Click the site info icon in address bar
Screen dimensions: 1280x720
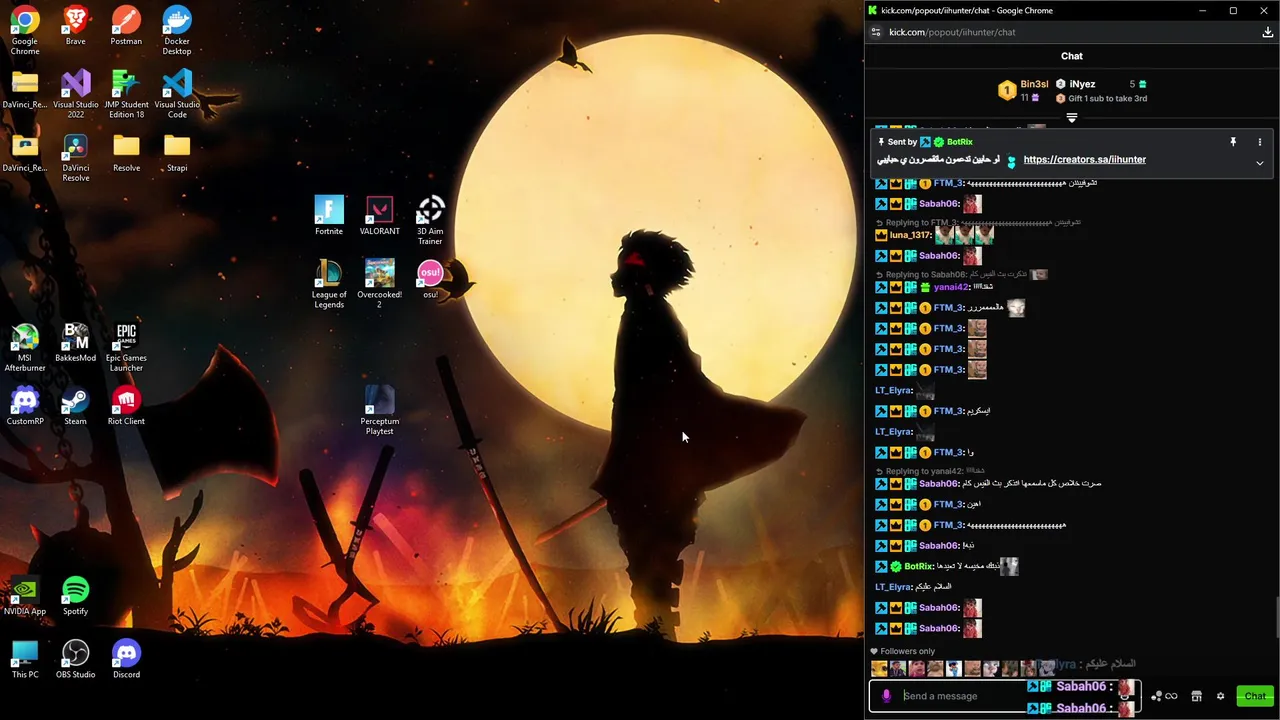[x=876, y=32]
